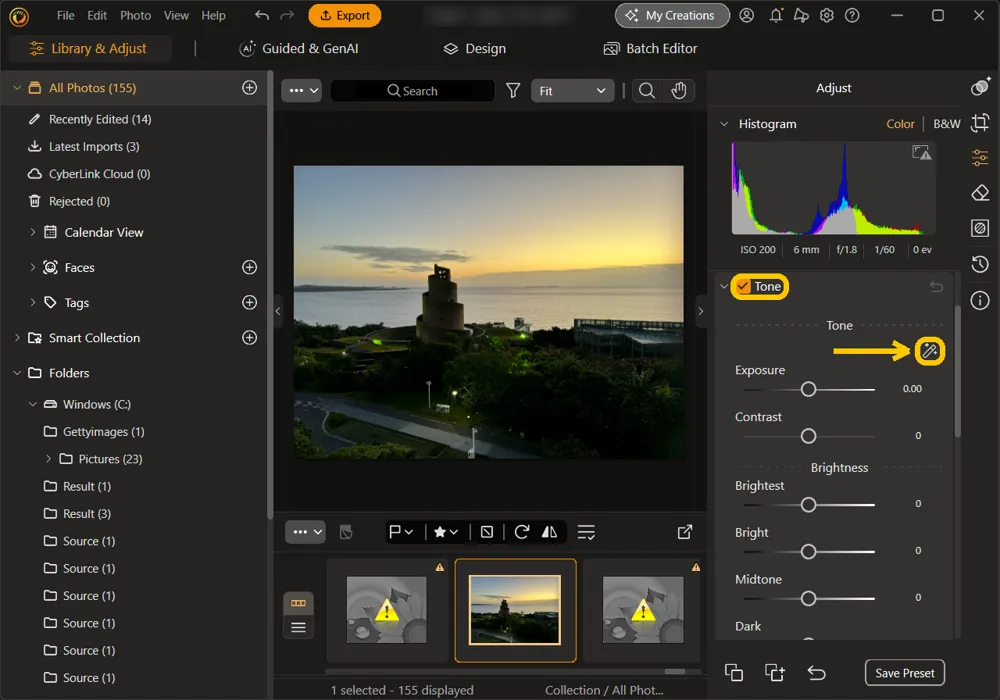
Task: Open the help question mark icon
Action: pyautogui.click(x=852, y=15)
